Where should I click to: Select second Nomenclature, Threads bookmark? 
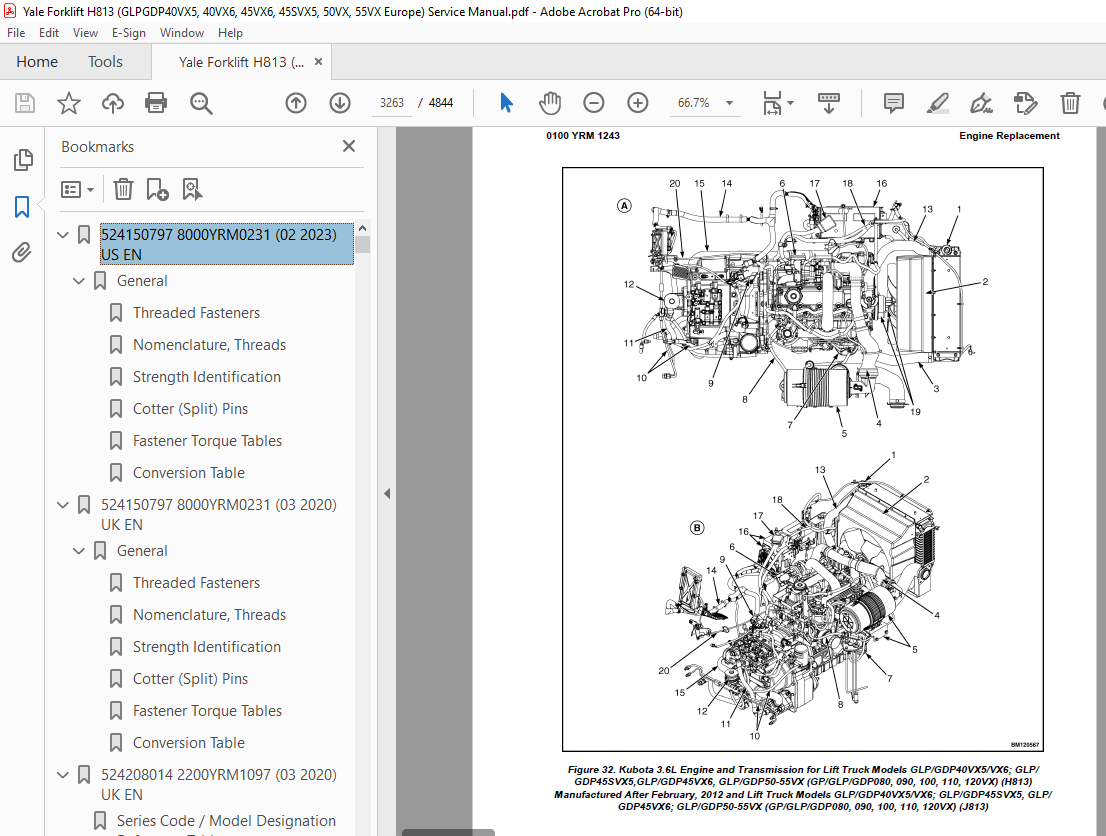[209, 614]
